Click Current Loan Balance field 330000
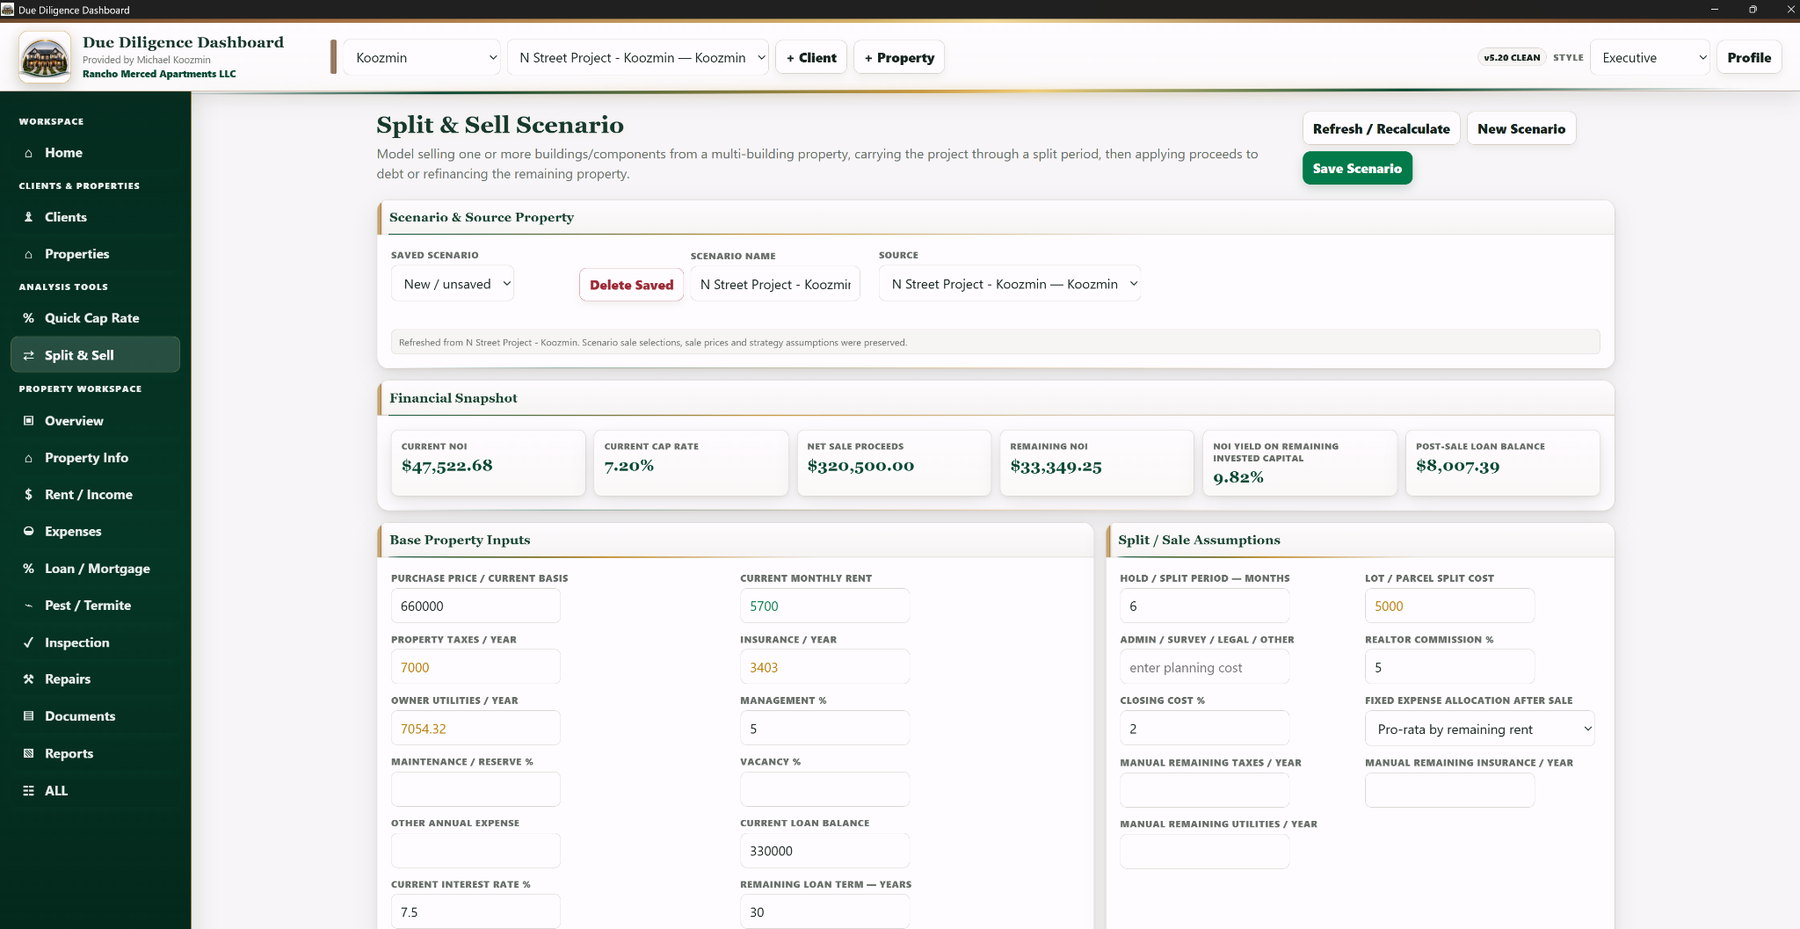Image resolution: width=1800 pixels, height=929 pixels. (824, 850)
